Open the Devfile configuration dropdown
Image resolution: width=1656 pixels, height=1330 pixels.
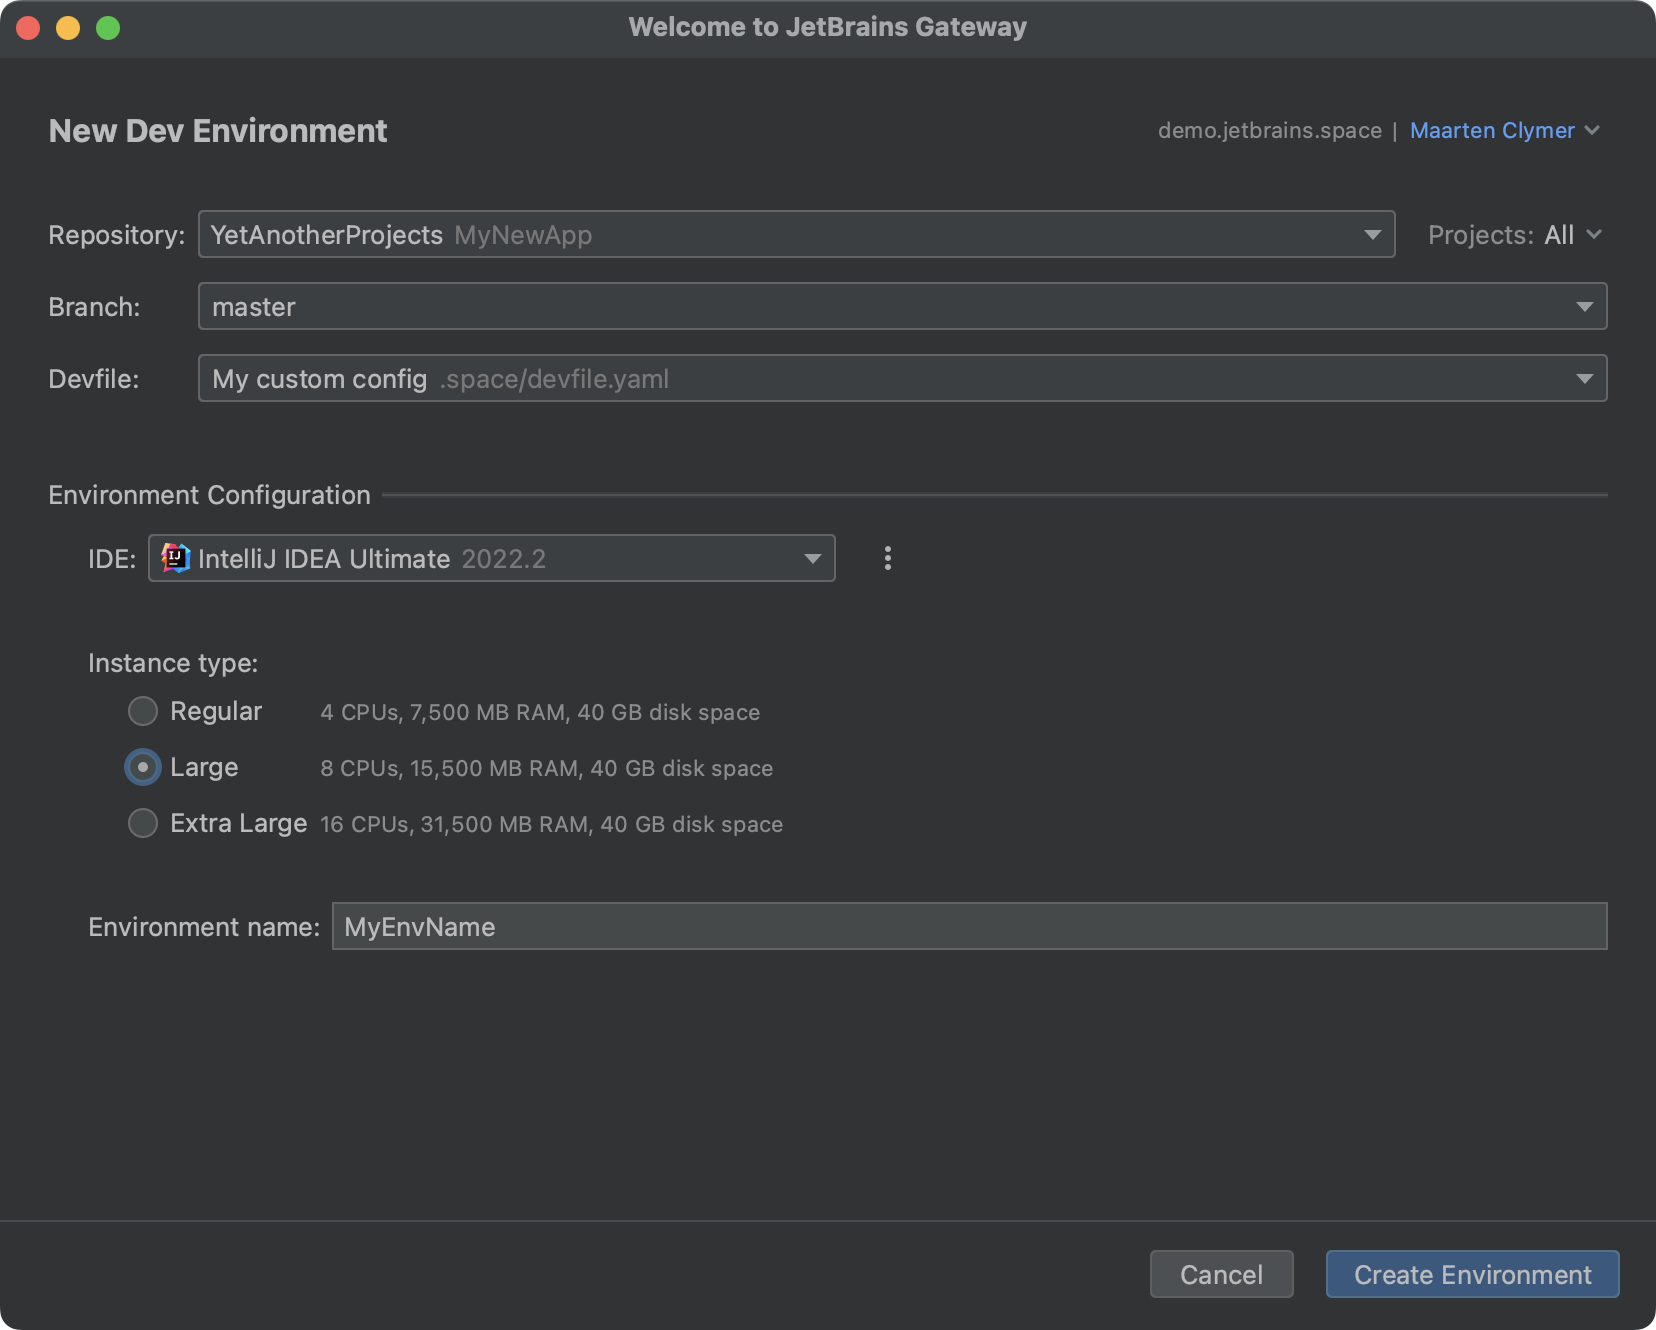(1586, 378)
